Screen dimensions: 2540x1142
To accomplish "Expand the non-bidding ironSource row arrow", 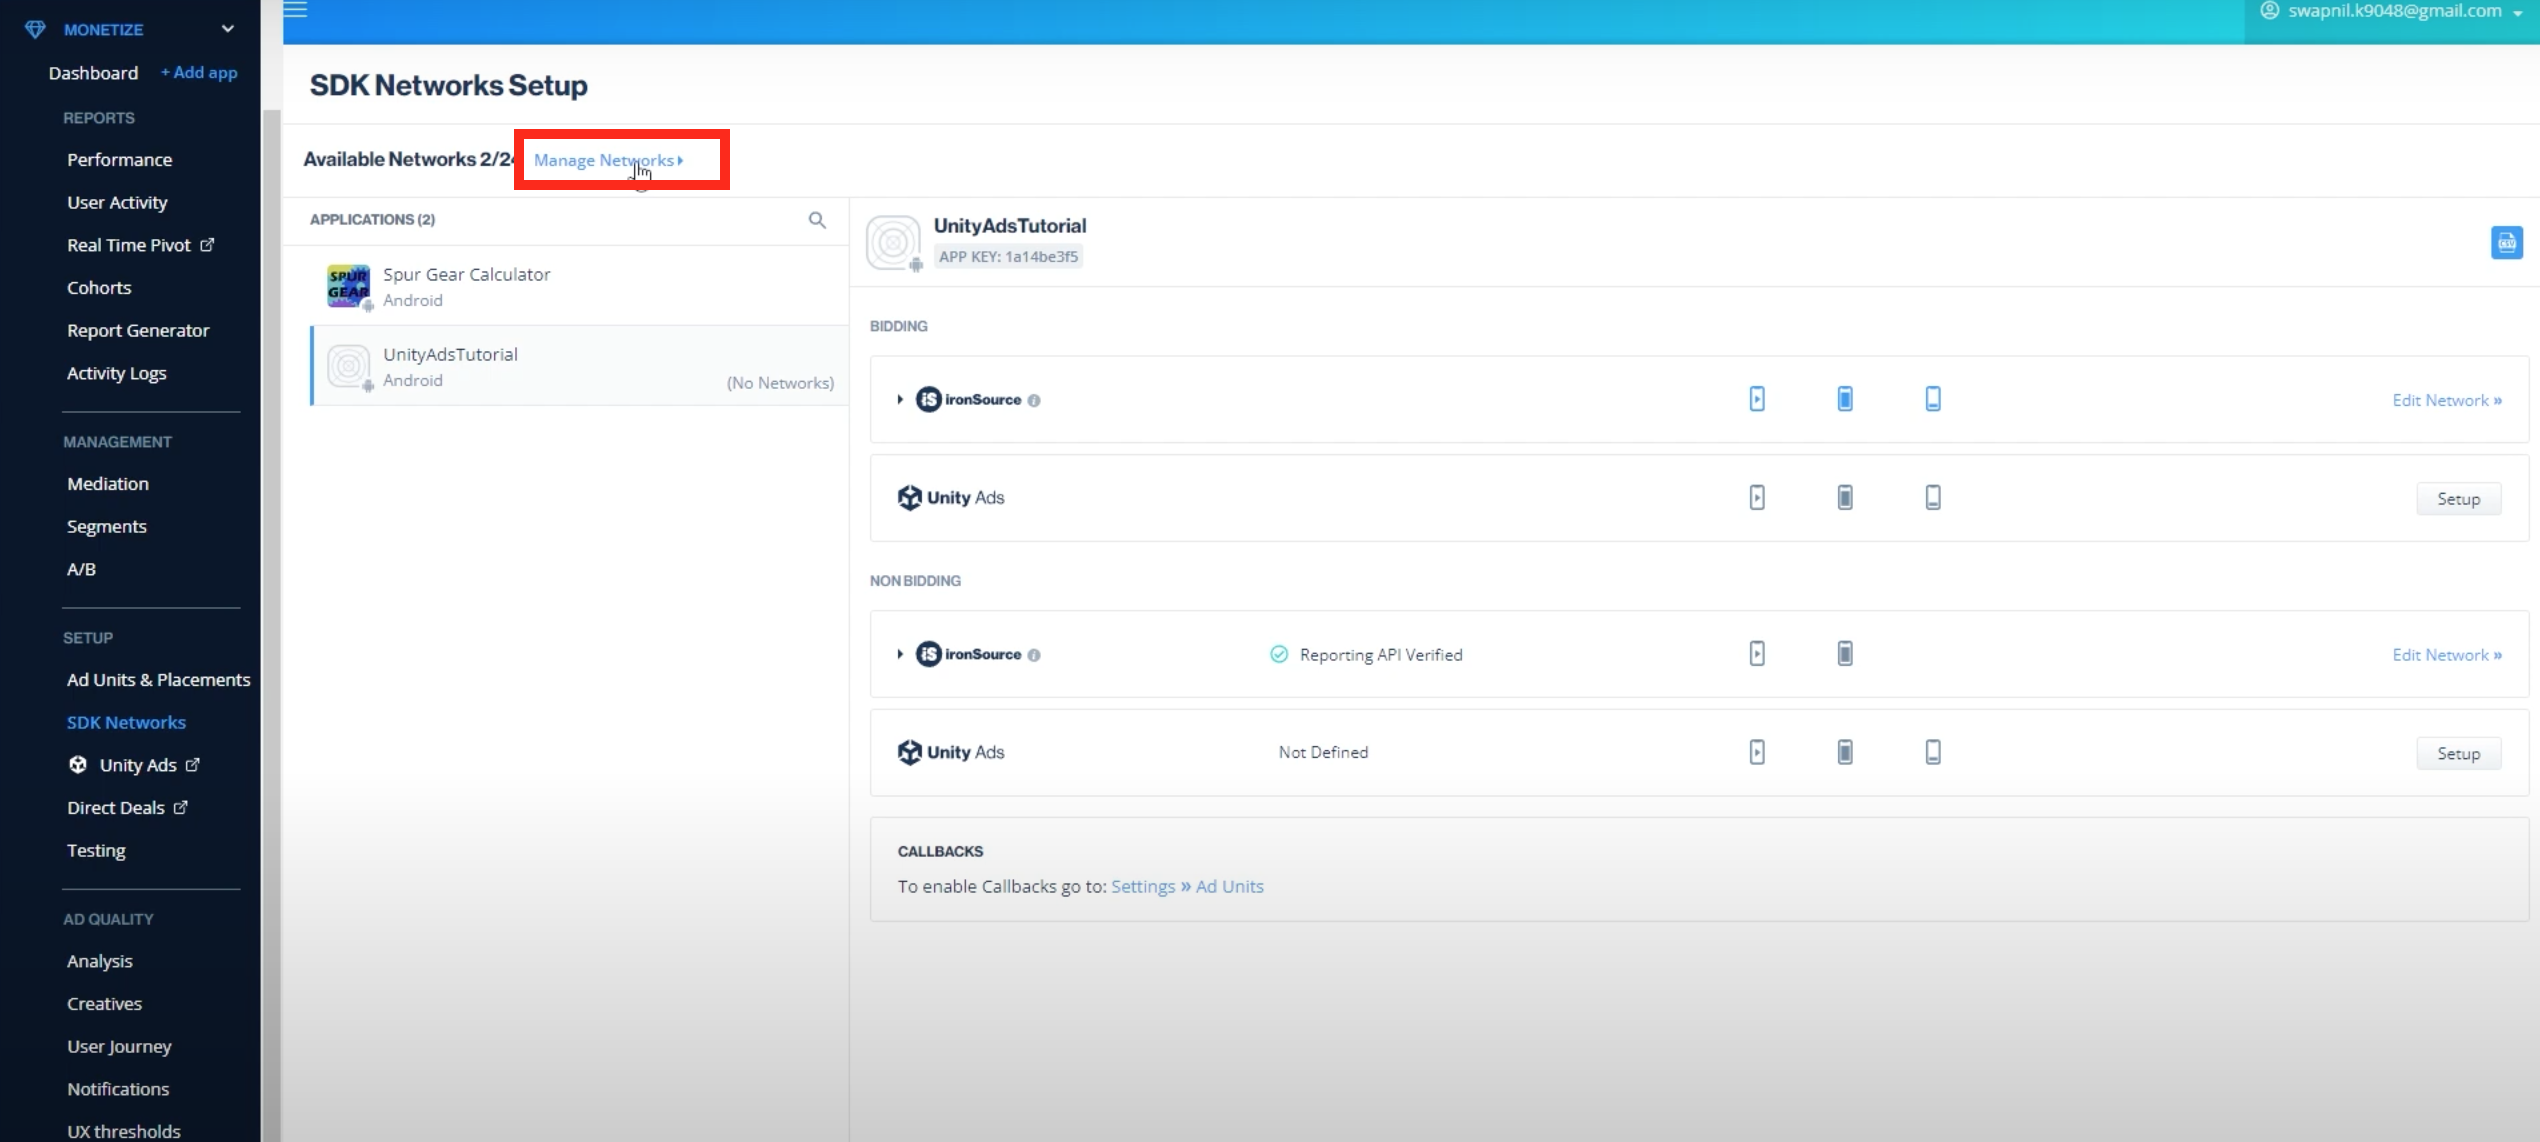I will tap(900, 654).
